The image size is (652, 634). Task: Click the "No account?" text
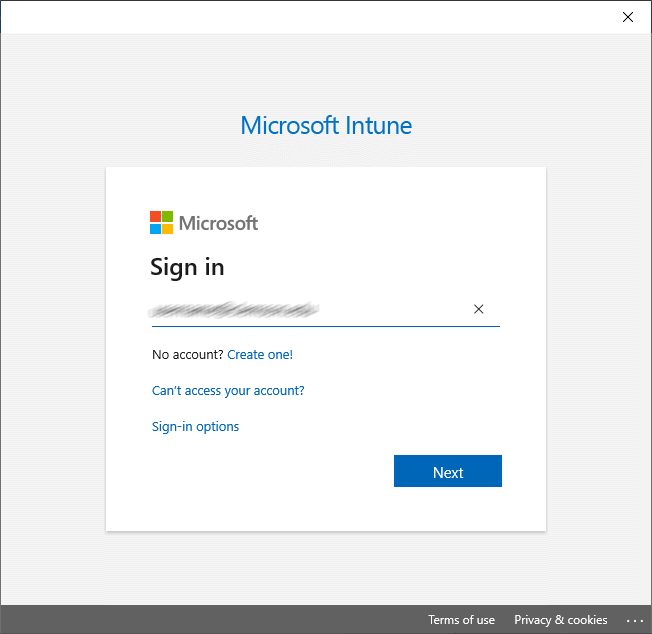pyautogui.click(x=188, y=355)
